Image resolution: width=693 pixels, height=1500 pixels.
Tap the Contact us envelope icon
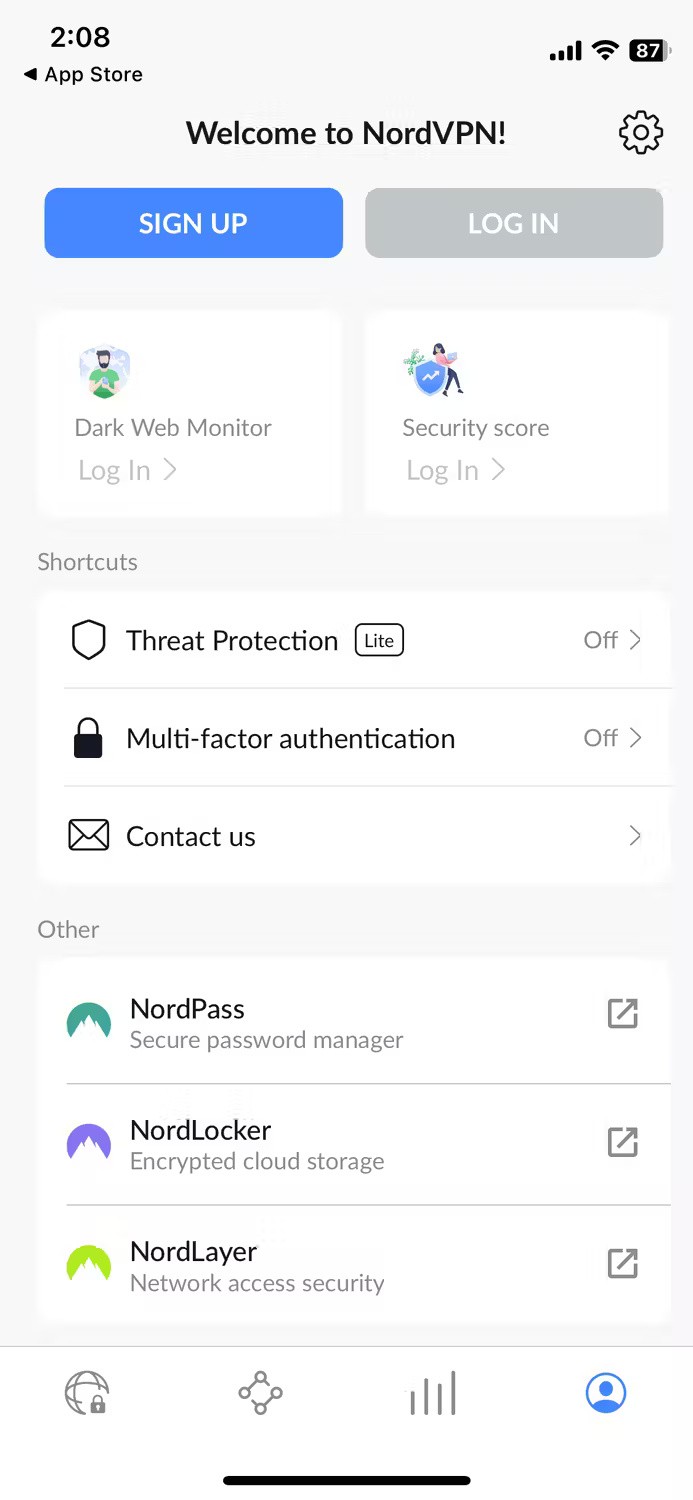pos(89,835)
